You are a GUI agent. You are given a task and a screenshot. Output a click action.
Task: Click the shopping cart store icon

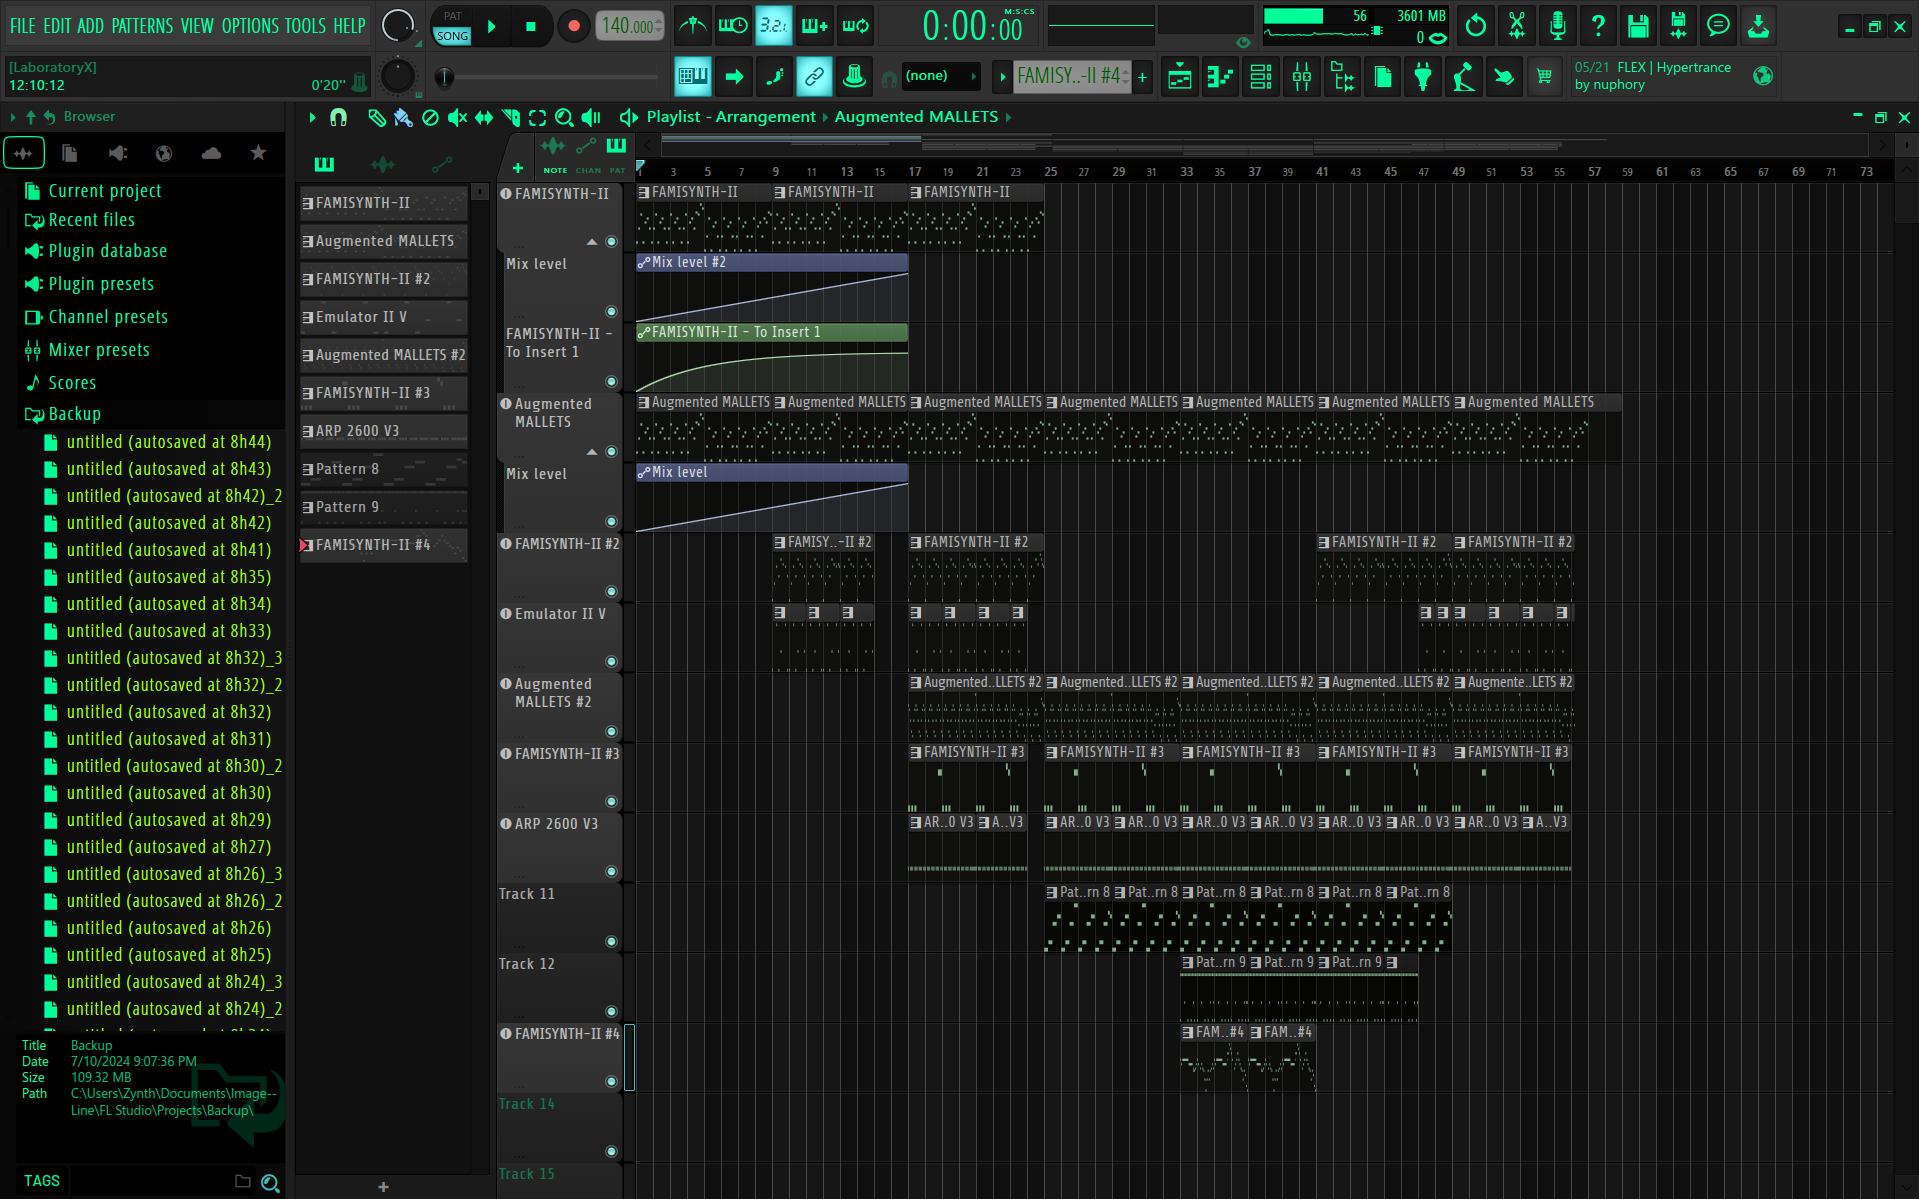(x=1545, y=76)
